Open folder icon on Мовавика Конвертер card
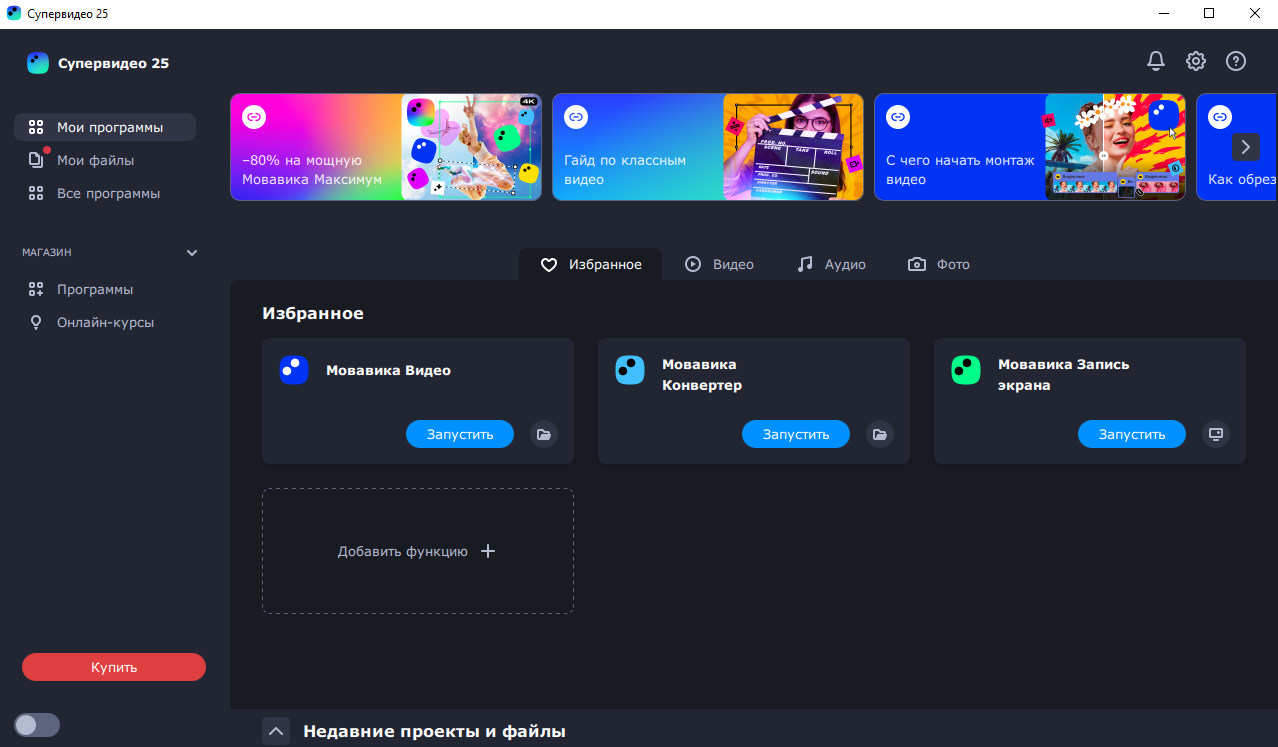The height and width of the screenshot is (747, 1278). click(879, 434)
